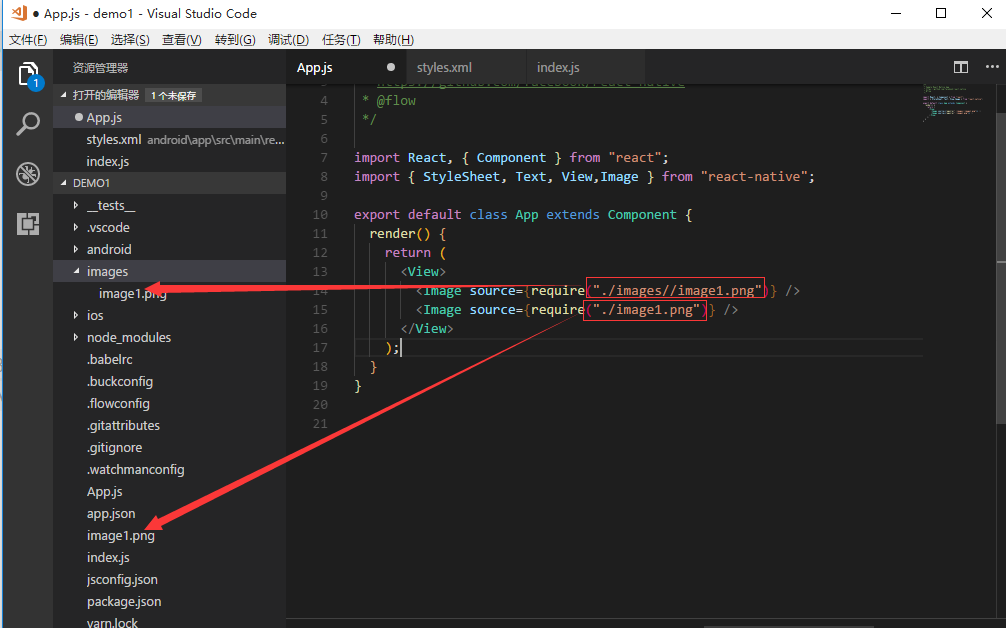1006x628 pixels.
Task: Click the editor minimap preview
Action: pyautogui.click(x=953, y=103)
